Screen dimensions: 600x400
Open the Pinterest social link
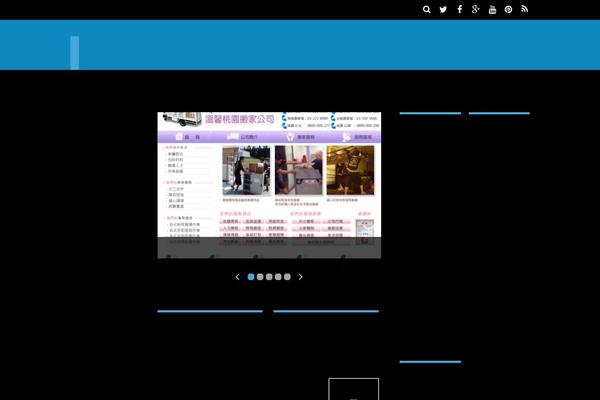coord(508,10)
